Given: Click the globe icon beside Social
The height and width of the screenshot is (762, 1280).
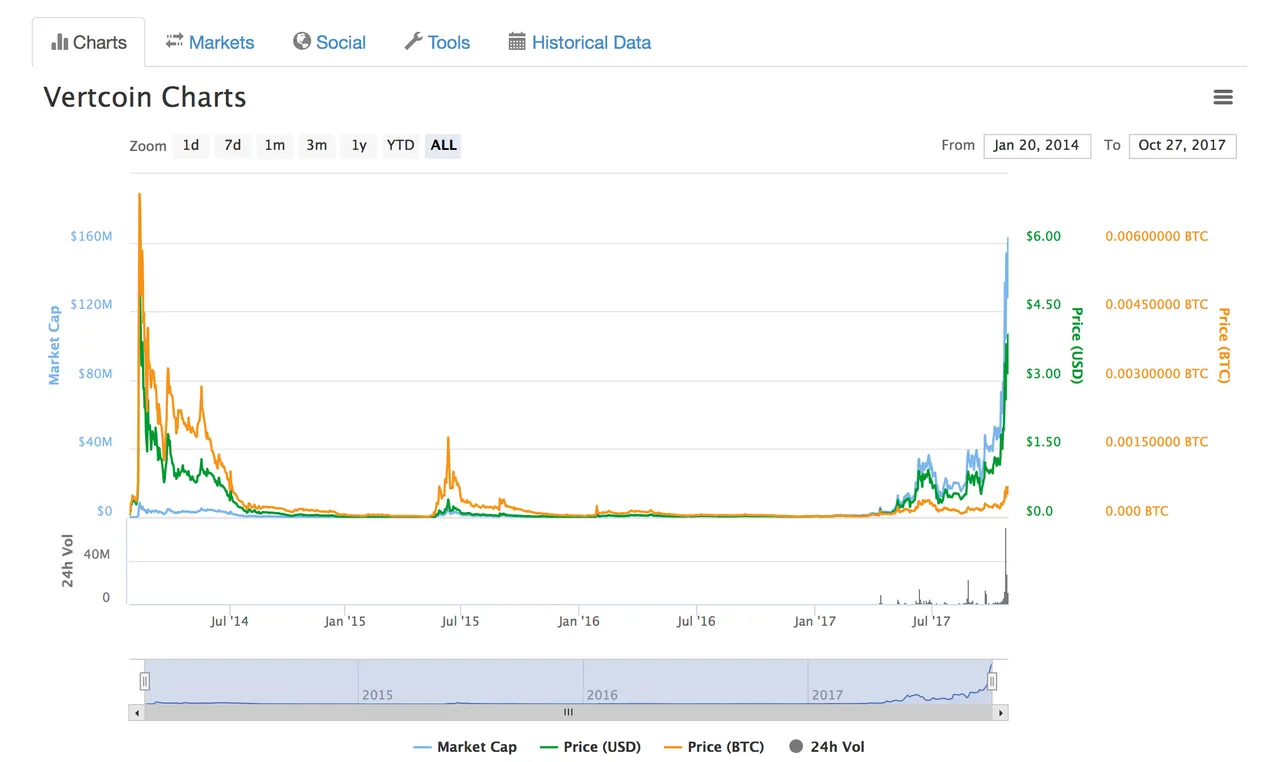Looking at the screenshot, I should [x=302, y=41].
